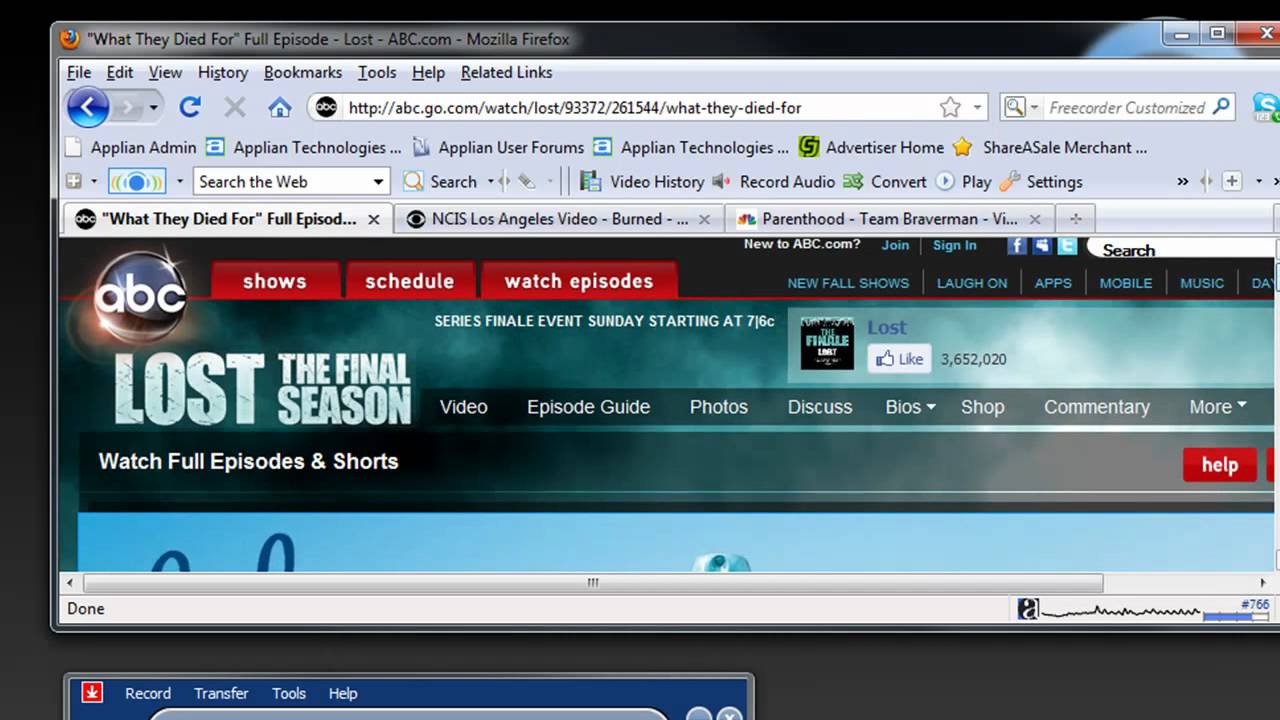Image resolution: width=1280 pixels, height=720 pixels.
Task: Open the Applian User Forums bookmark
Action: [498, 147]
